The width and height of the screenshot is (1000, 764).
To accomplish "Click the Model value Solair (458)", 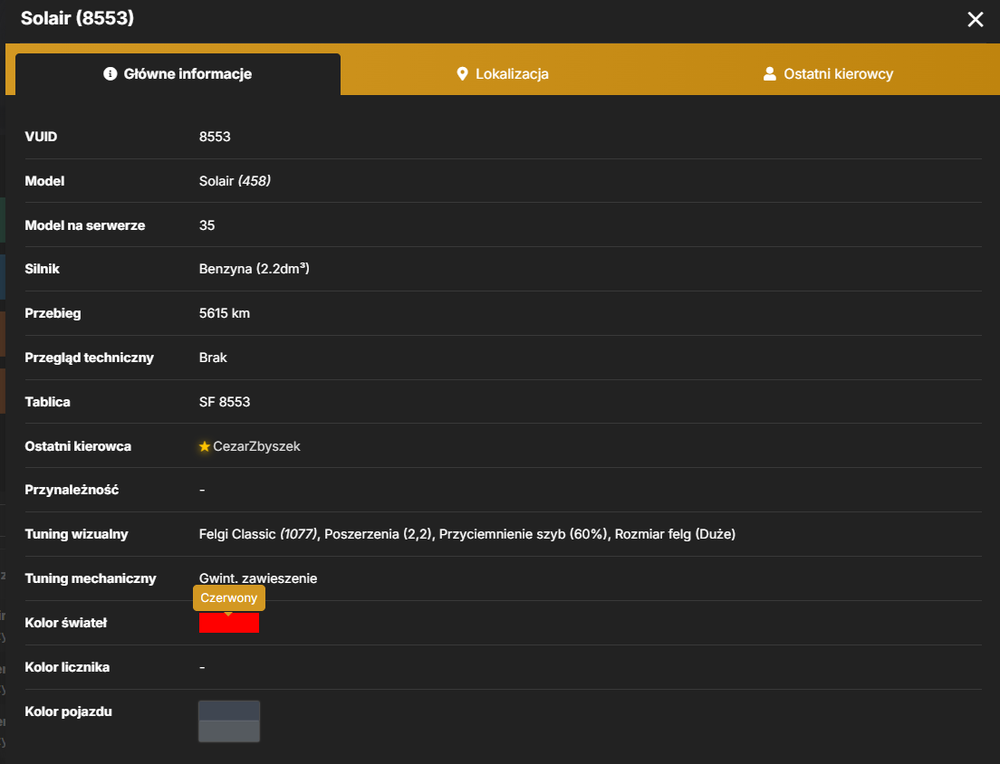I will click(235, 181).
